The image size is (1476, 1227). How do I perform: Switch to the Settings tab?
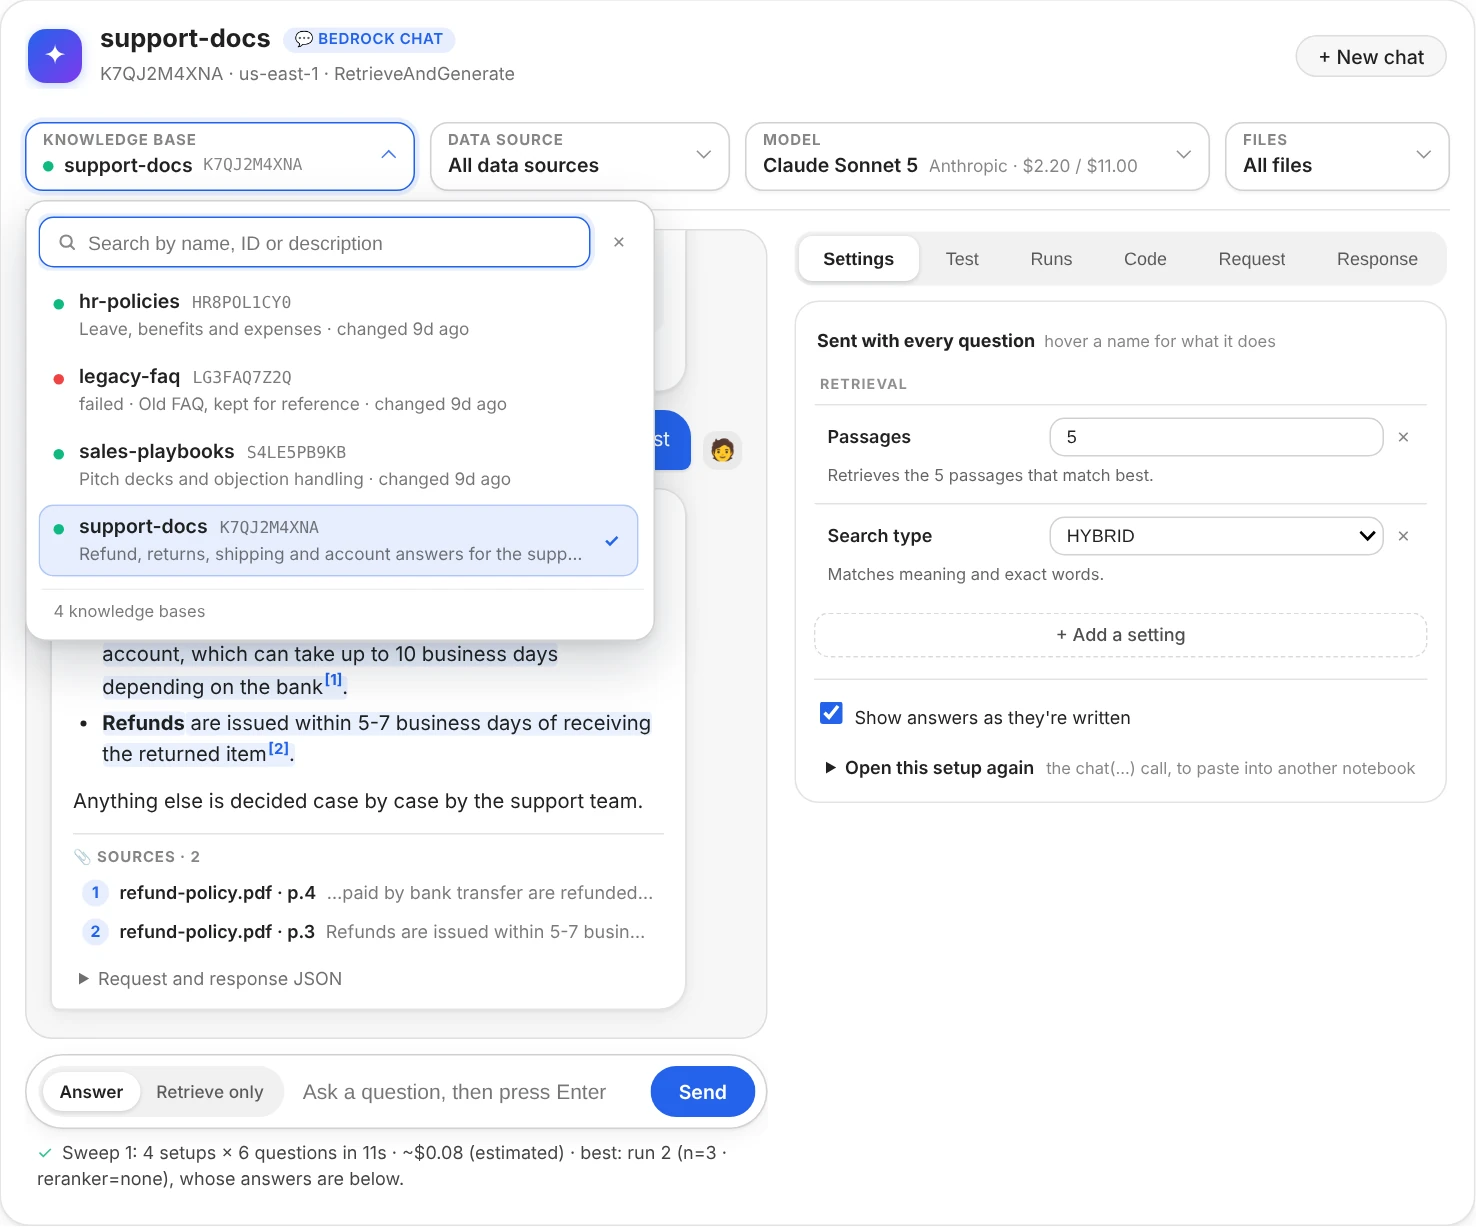[x=858, y=259]
